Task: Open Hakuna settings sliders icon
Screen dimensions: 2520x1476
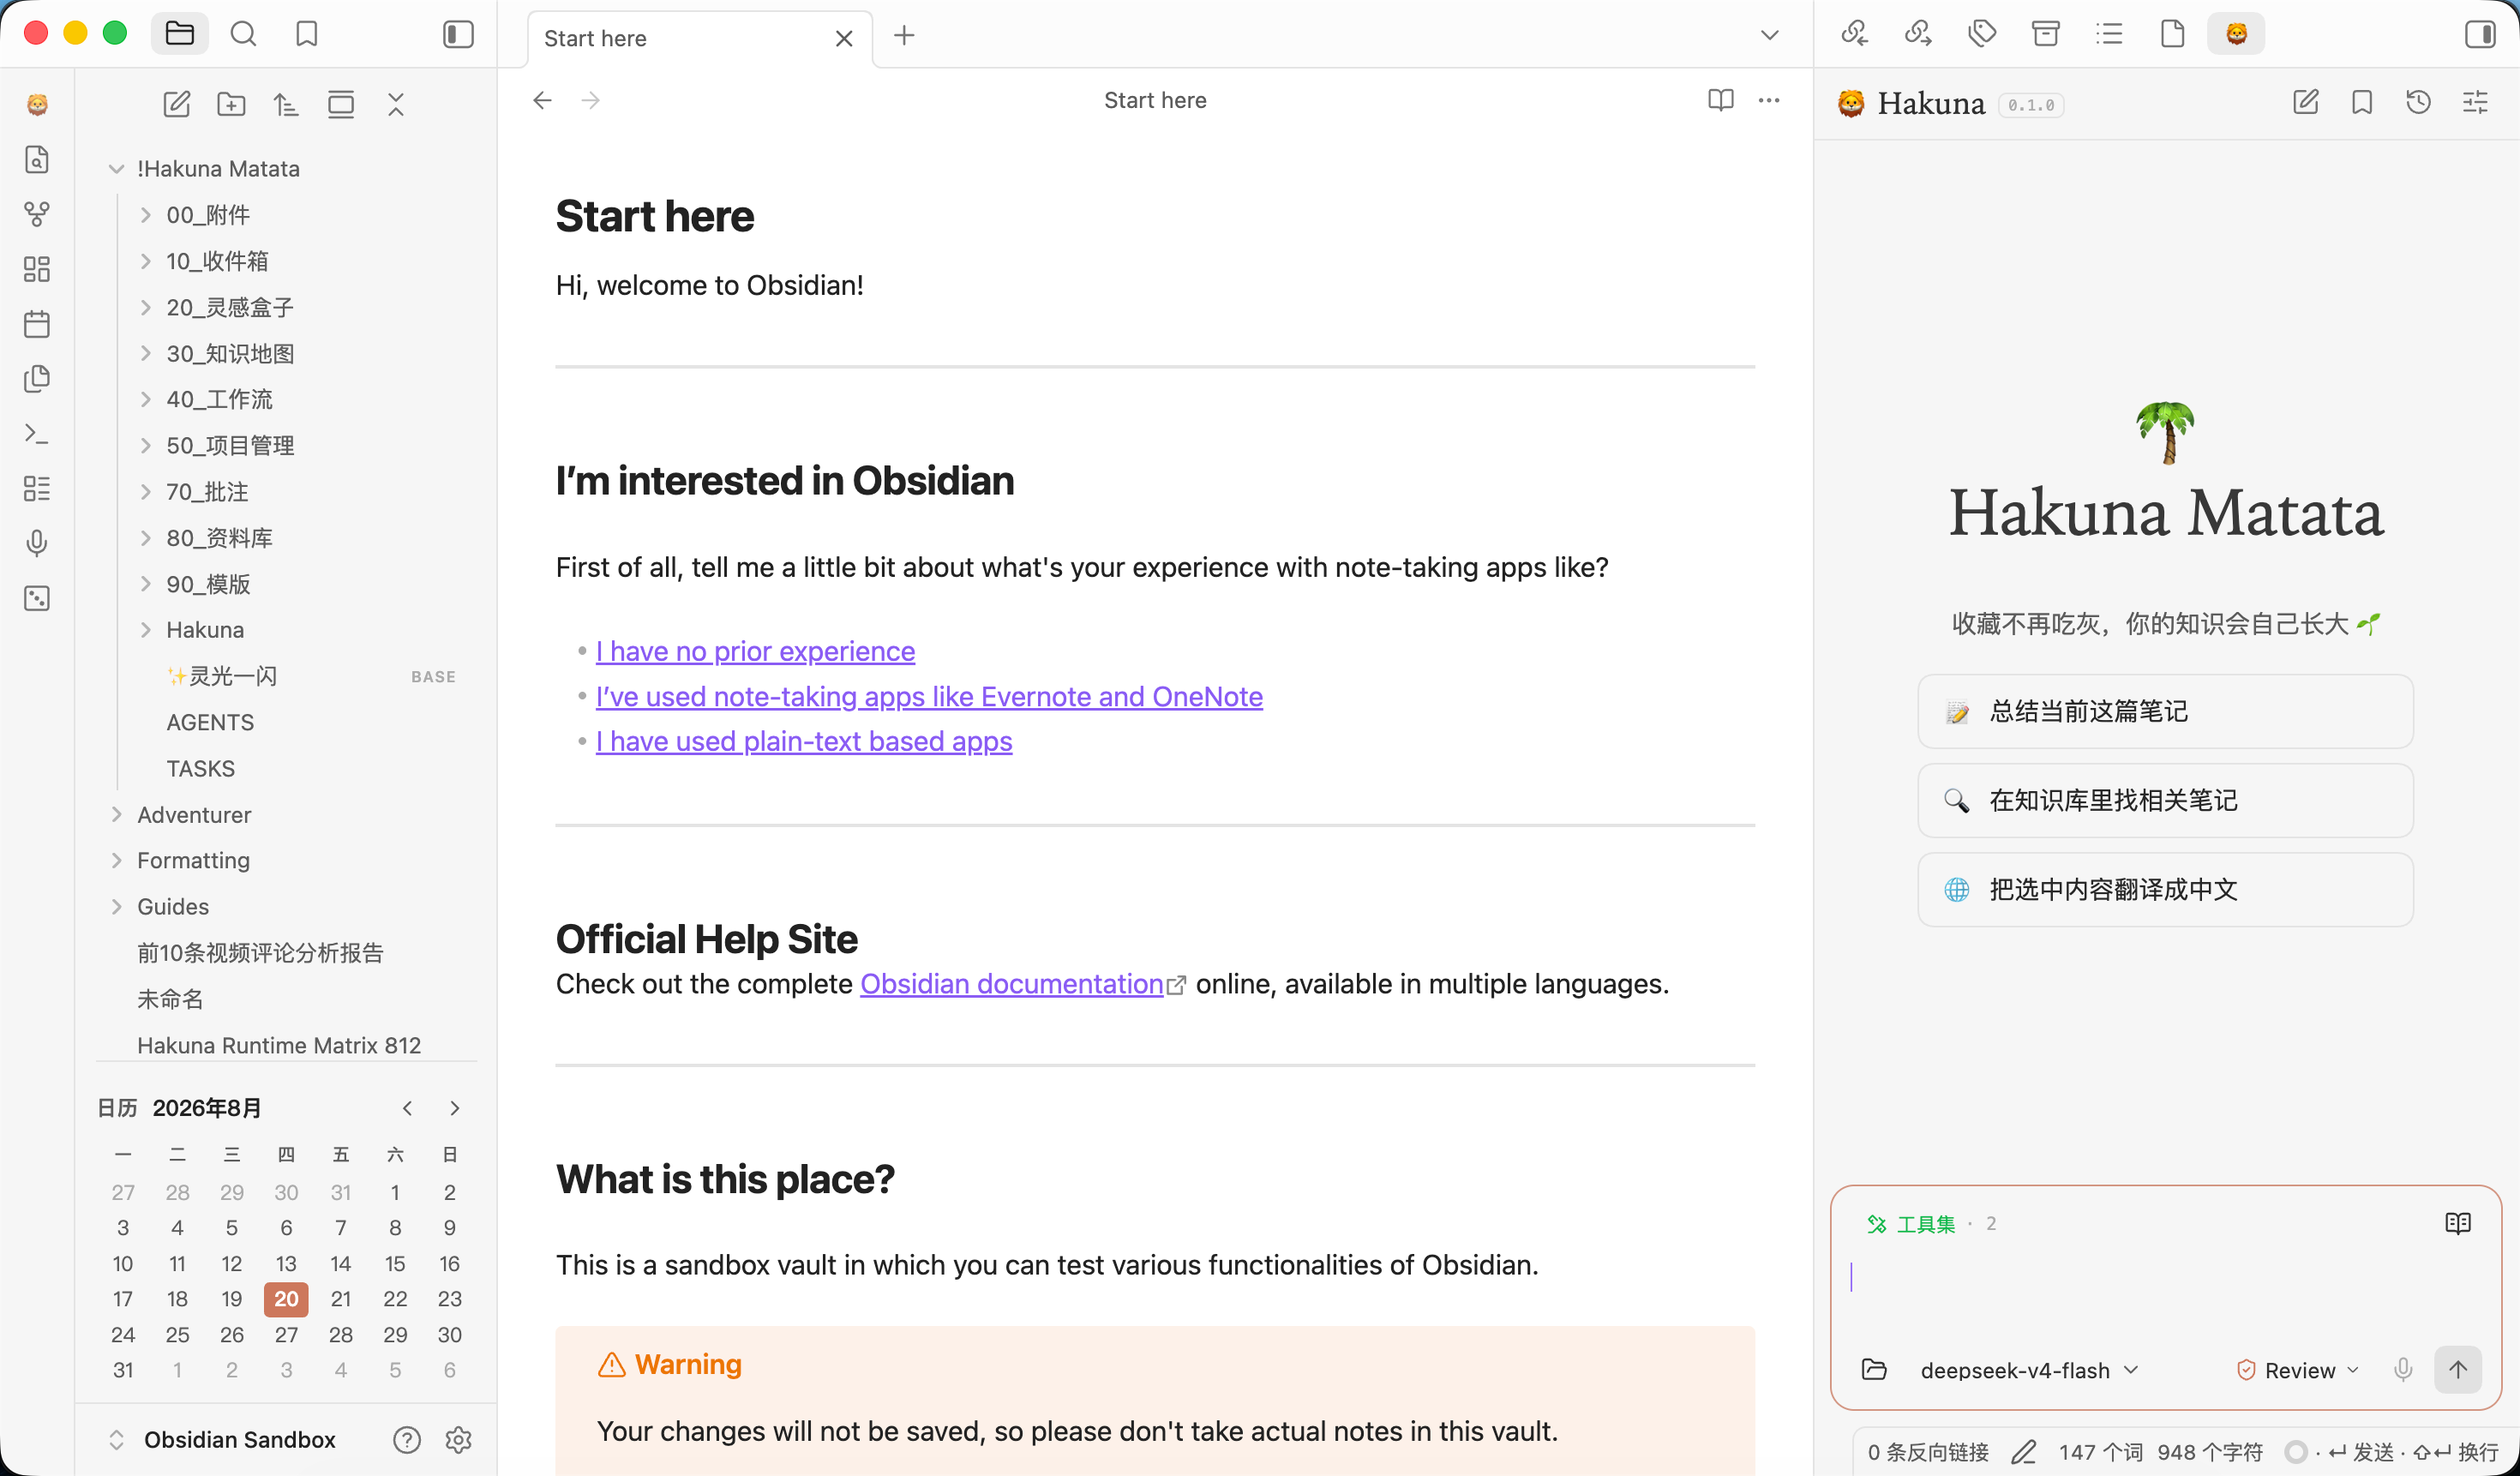Action: click(2475, 102)
